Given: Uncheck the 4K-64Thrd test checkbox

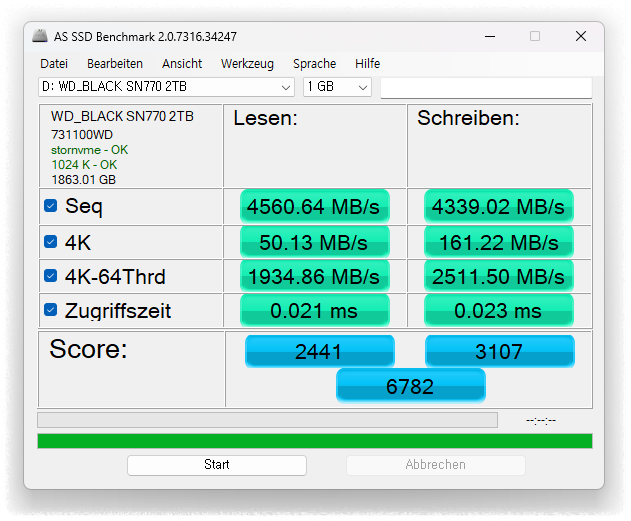Looking at the screenshot, I should pyautogui.click(x=50, y=276).
